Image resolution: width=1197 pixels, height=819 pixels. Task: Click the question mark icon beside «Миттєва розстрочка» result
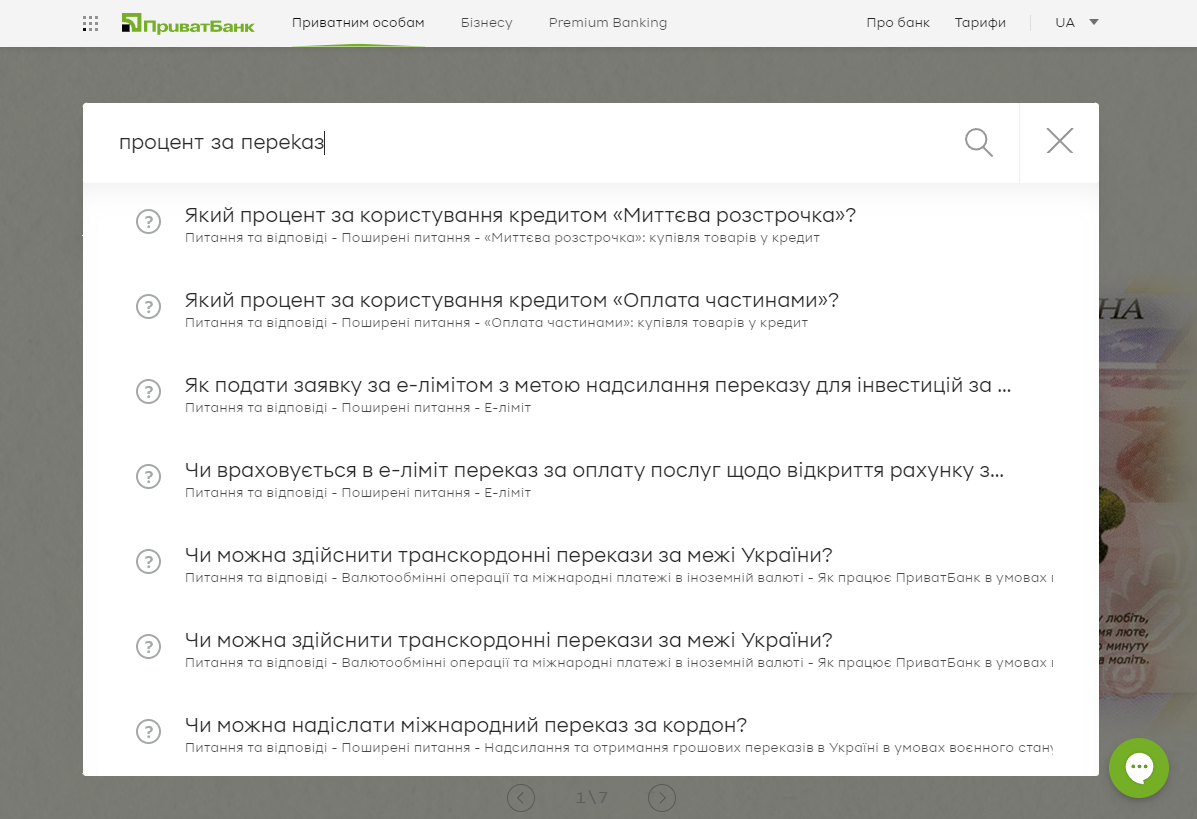pyautogui.click(x=148, y=222)
